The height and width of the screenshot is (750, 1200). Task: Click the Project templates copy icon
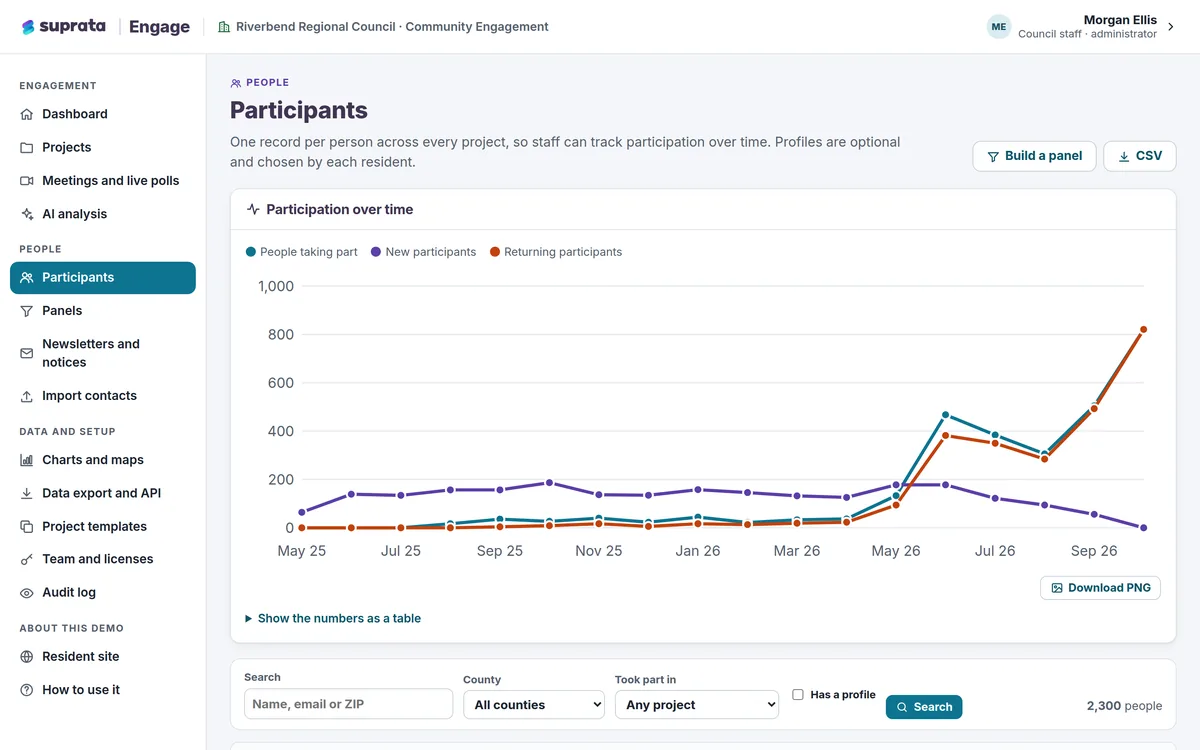point(27,526)
